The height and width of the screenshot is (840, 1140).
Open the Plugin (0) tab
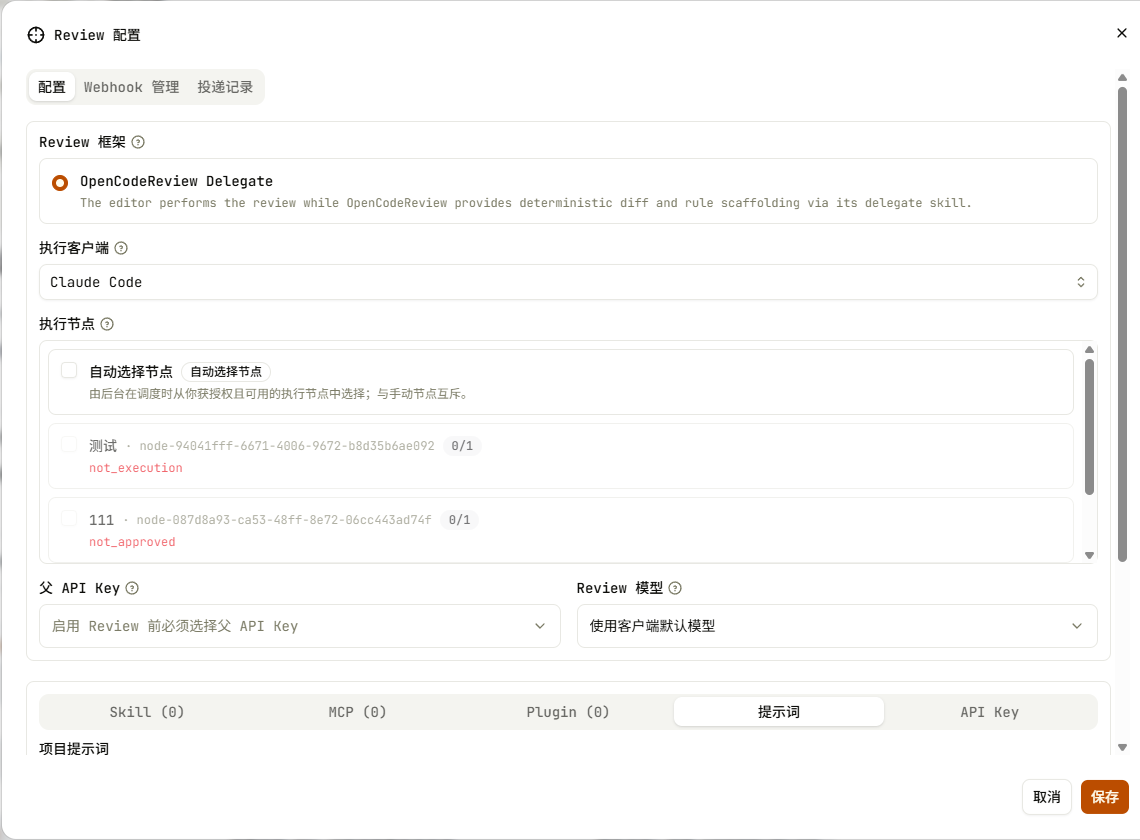click(x=568, y=712)
